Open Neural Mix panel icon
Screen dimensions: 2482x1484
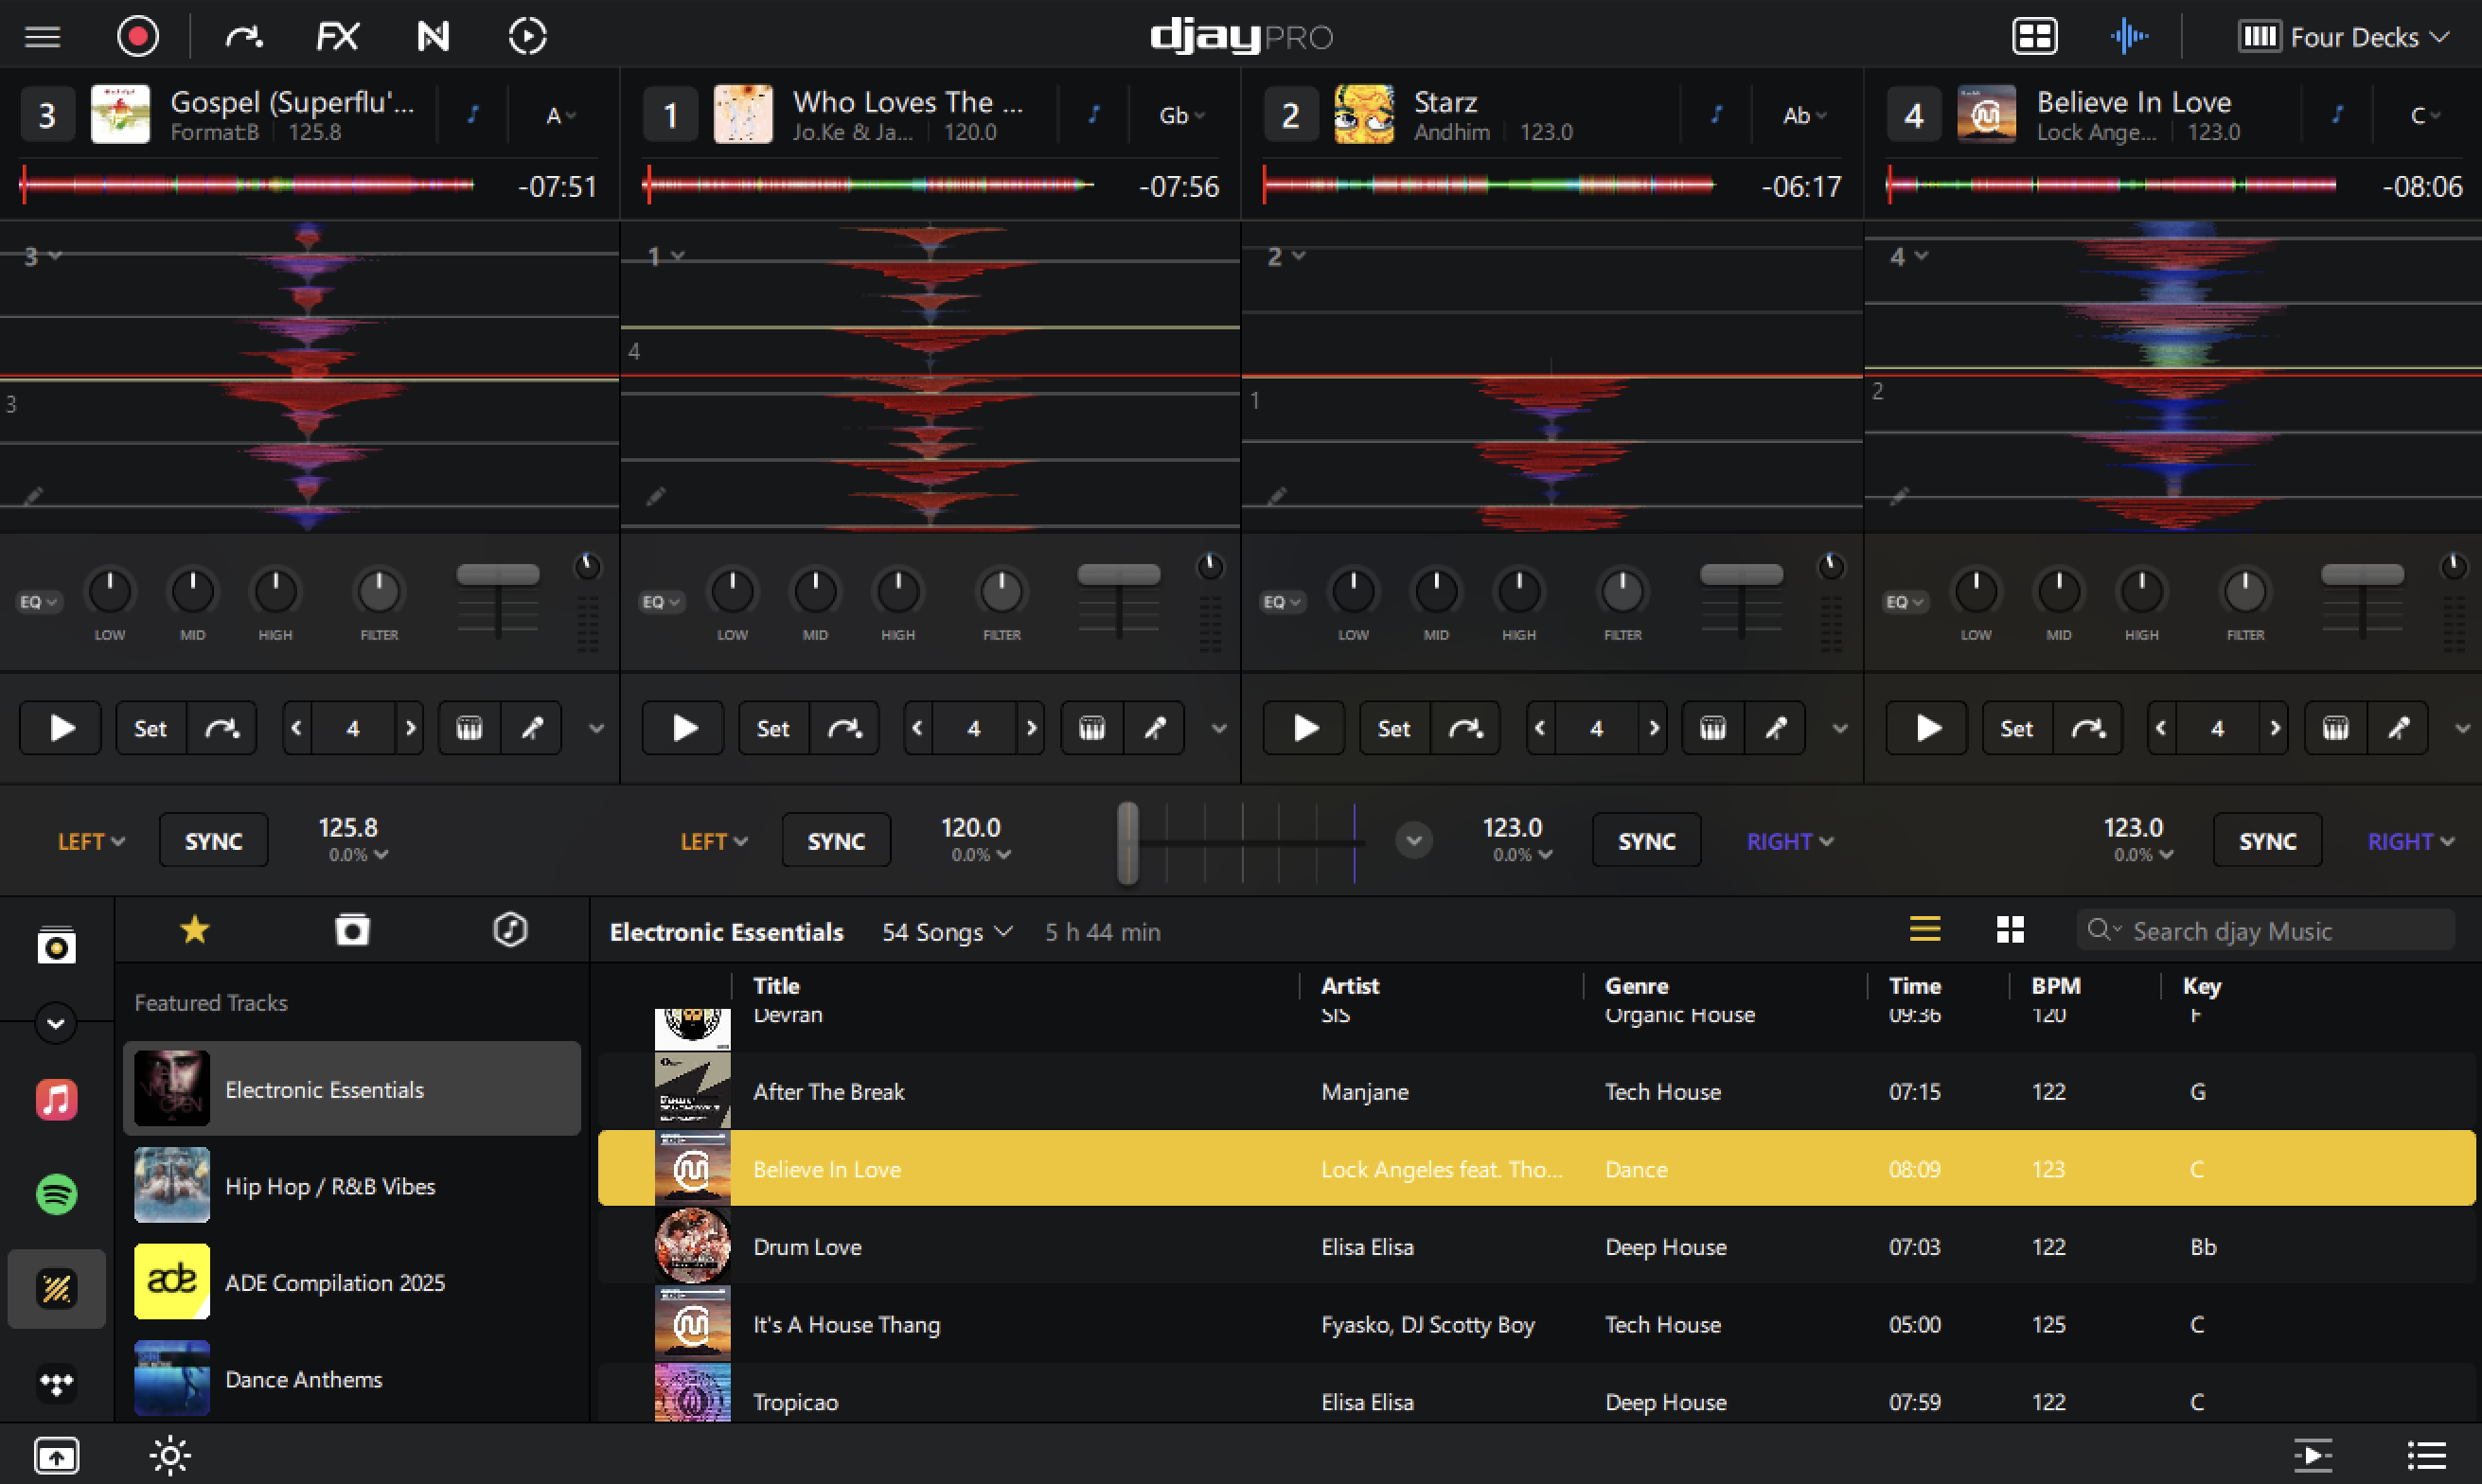coord(432,37)
